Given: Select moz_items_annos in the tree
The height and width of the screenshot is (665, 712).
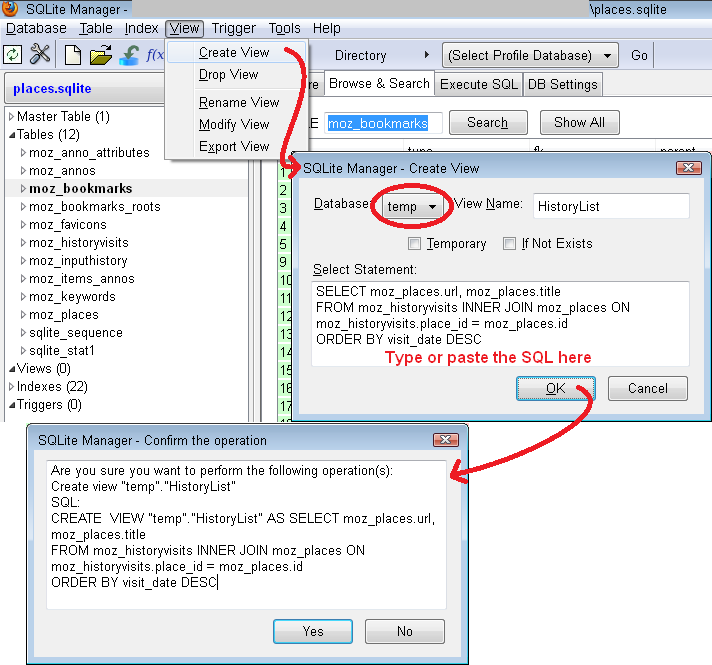Looking at the screenshot, I should [x=82, y=278].
